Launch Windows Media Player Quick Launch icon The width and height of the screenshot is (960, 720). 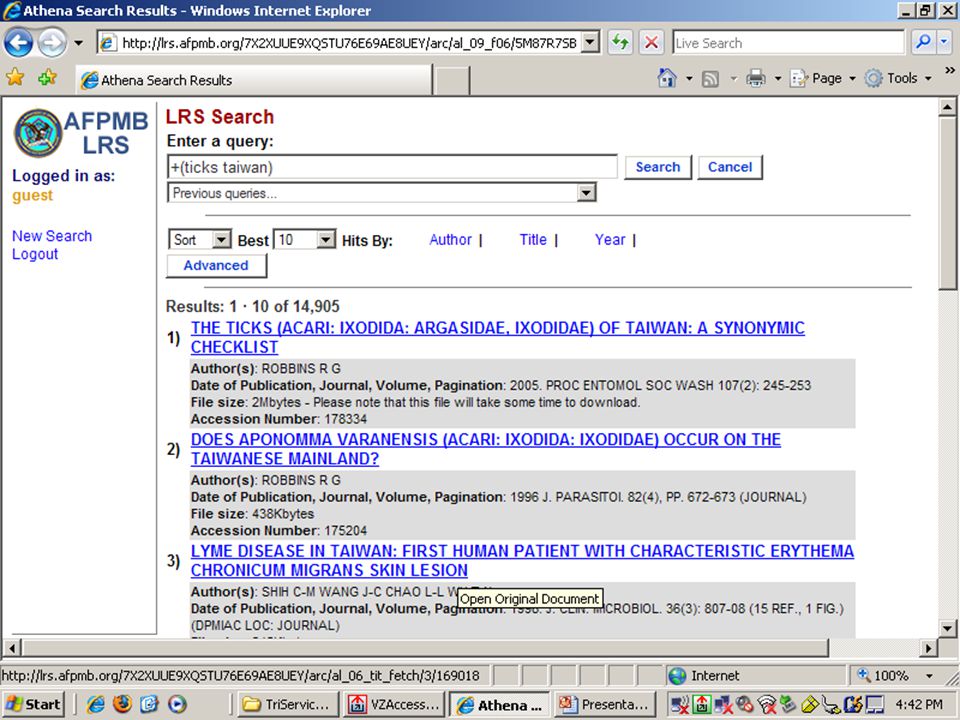[x=177, y=704]
